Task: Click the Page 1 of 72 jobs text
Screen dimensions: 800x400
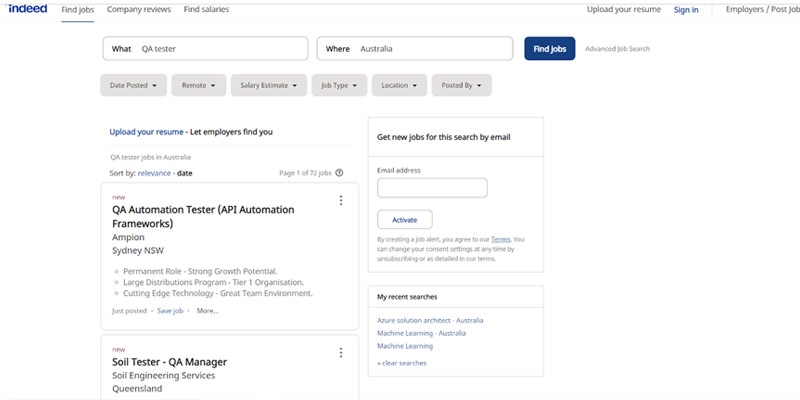Action: (x=305, y=173)
